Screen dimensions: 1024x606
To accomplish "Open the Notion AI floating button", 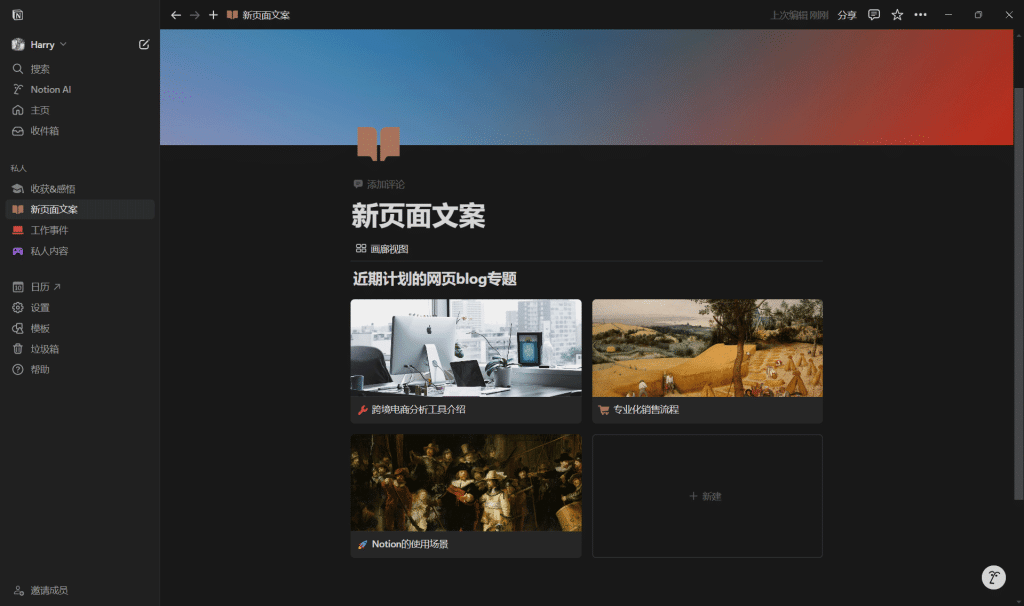I will 993,577.
